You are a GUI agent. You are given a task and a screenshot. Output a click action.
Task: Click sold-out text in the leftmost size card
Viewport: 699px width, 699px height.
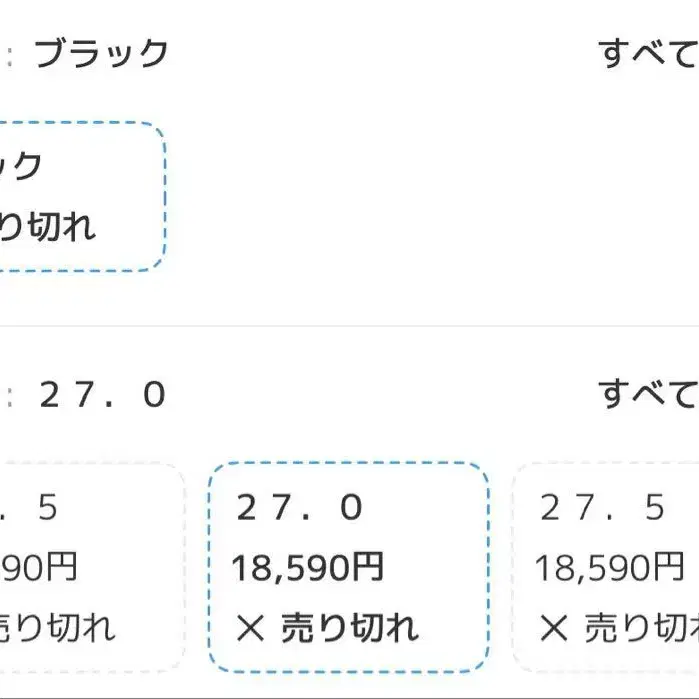pyautogui.click(x=58, y=629)
